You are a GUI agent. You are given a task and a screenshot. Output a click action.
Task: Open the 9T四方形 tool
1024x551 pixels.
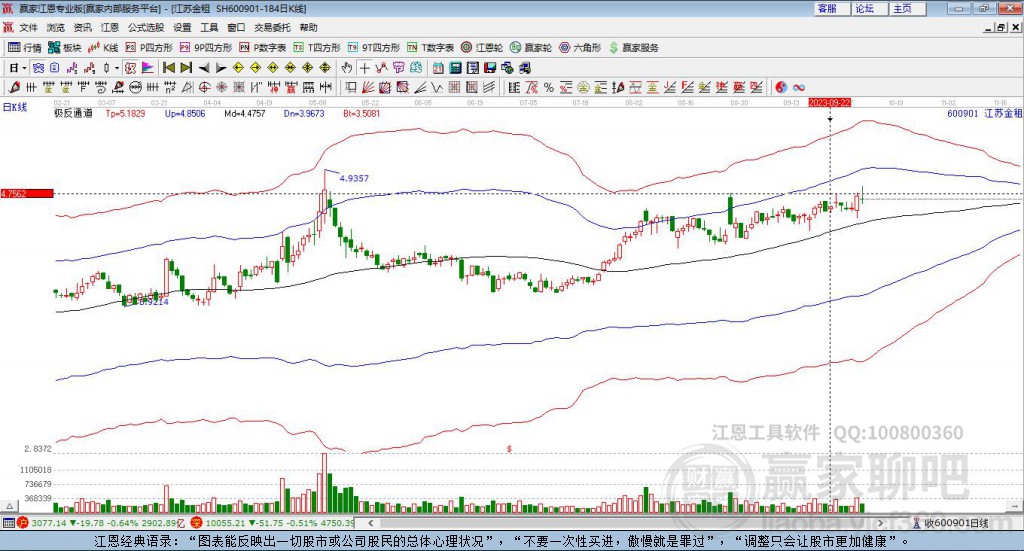tap(374, 48)
